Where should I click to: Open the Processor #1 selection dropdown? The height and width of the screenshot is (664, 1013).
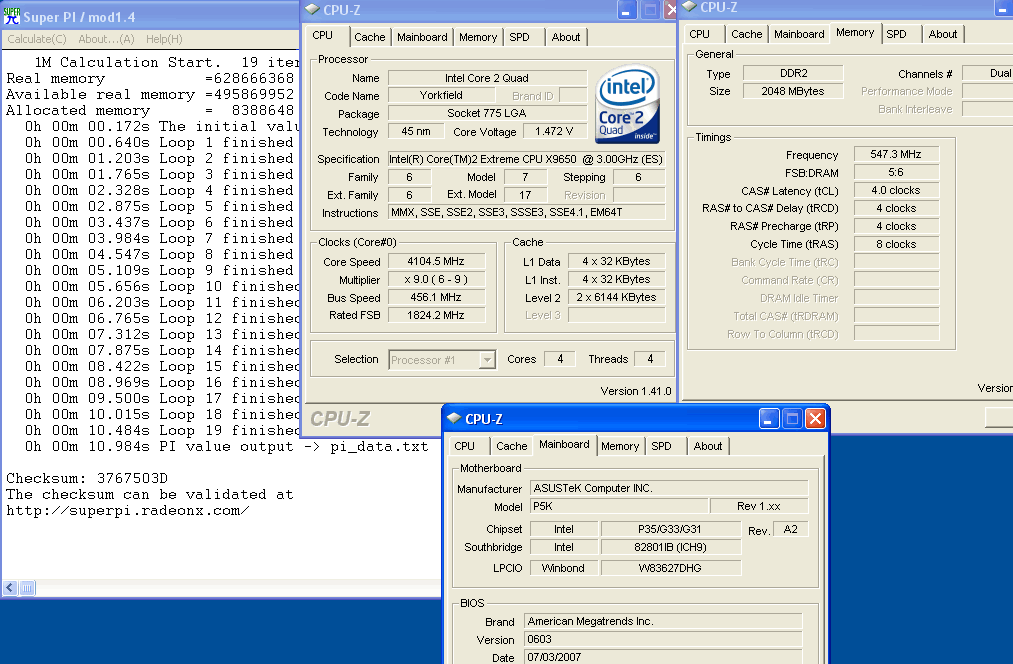tap(487, 360)
